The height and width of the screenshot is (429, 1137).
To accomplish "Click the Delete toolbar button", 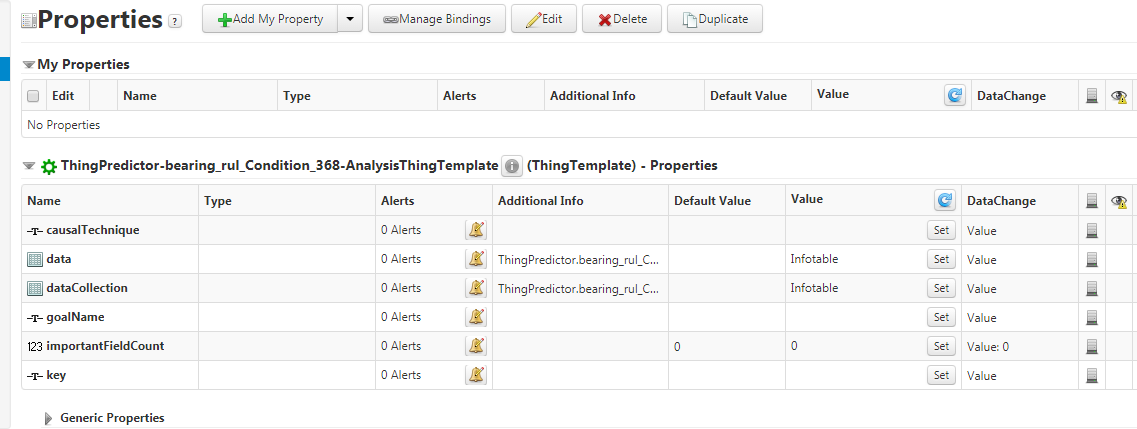I will [x=621, y=19].
